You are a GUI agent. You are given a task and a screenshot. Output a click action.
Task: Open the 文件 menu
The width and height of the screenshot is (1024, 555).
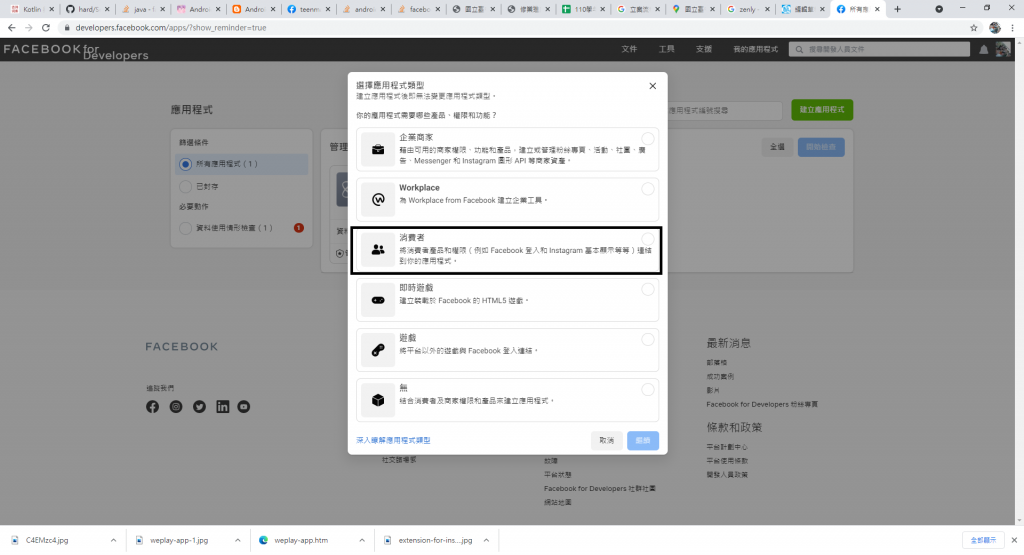click(x=629, y=49)
